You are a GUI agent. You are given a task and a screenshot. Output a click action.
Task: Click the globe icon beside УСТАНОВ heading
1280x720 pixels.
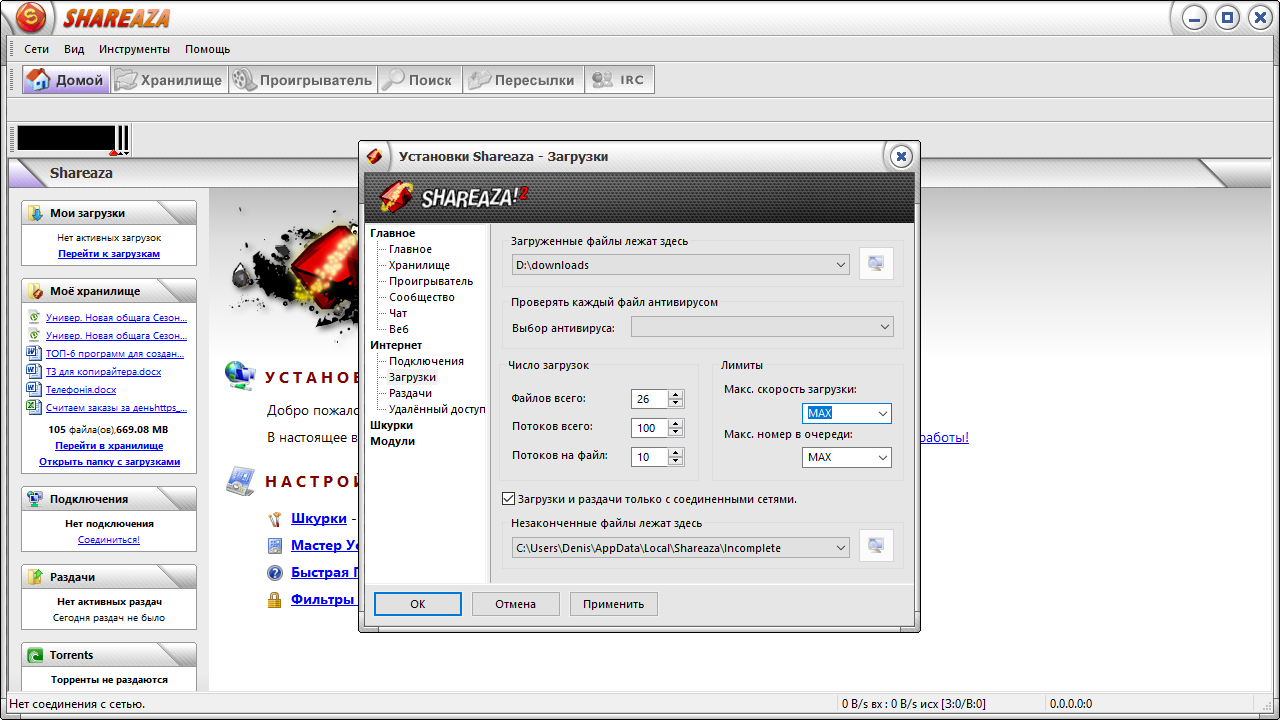(x=241, y=375)
